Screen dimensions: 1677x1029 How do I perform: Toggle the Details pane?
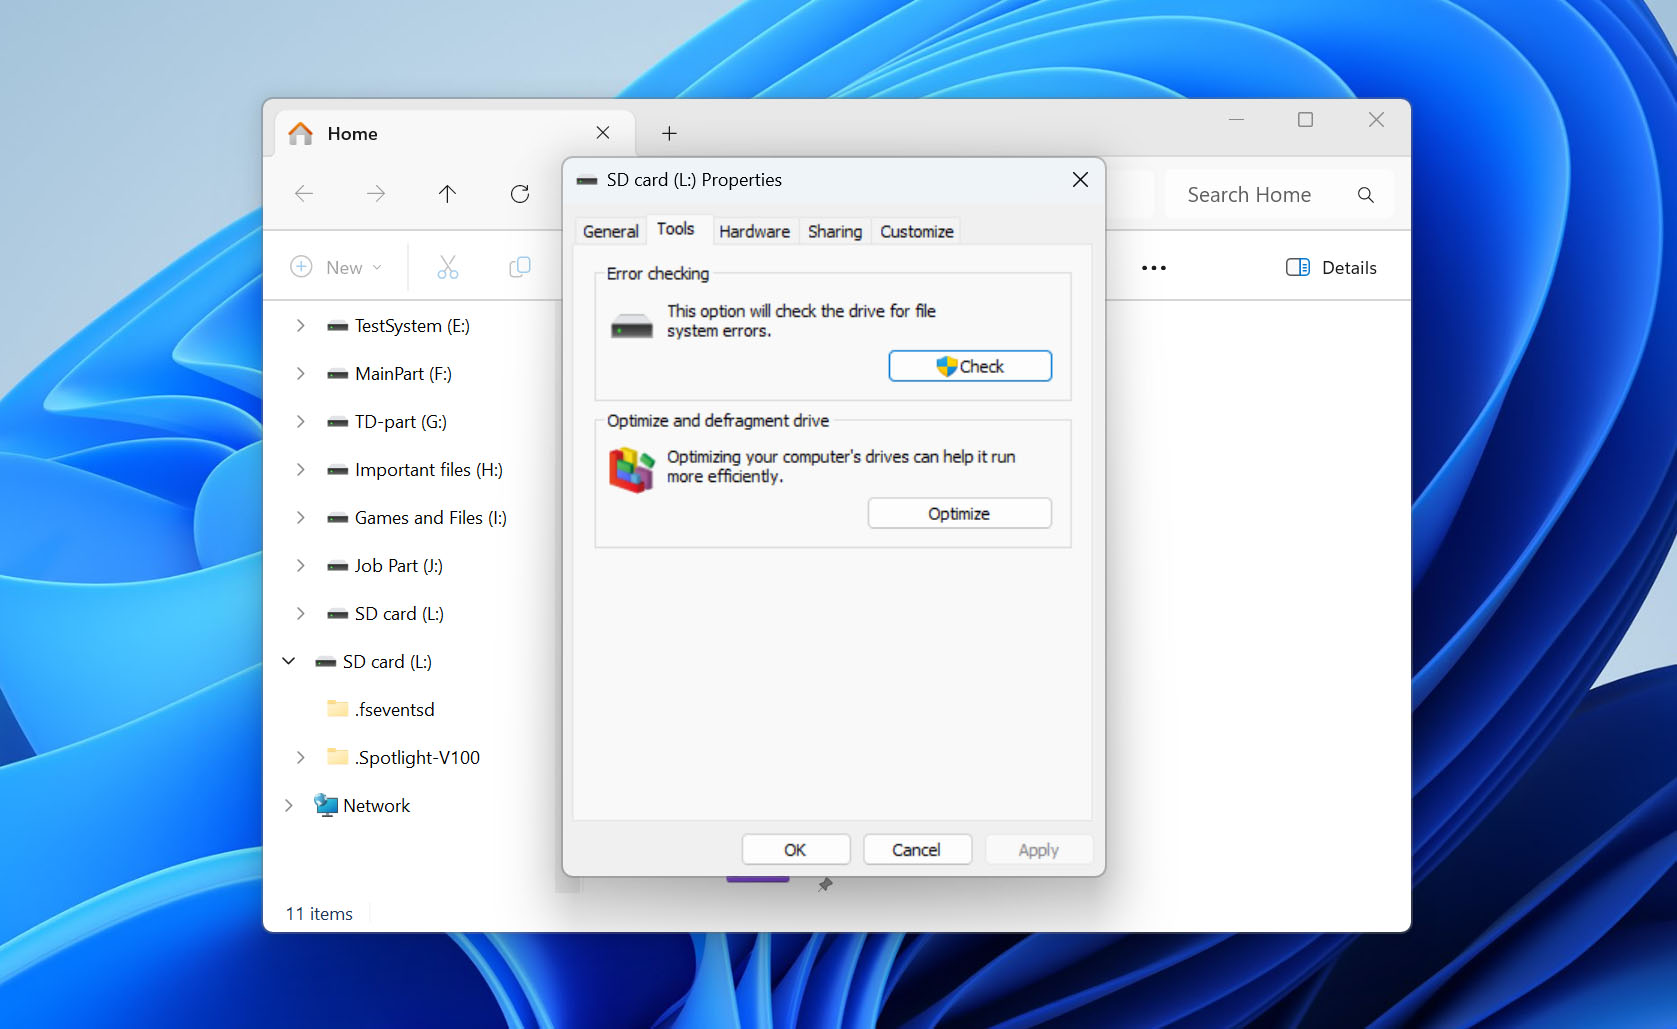coord(1331,267)
